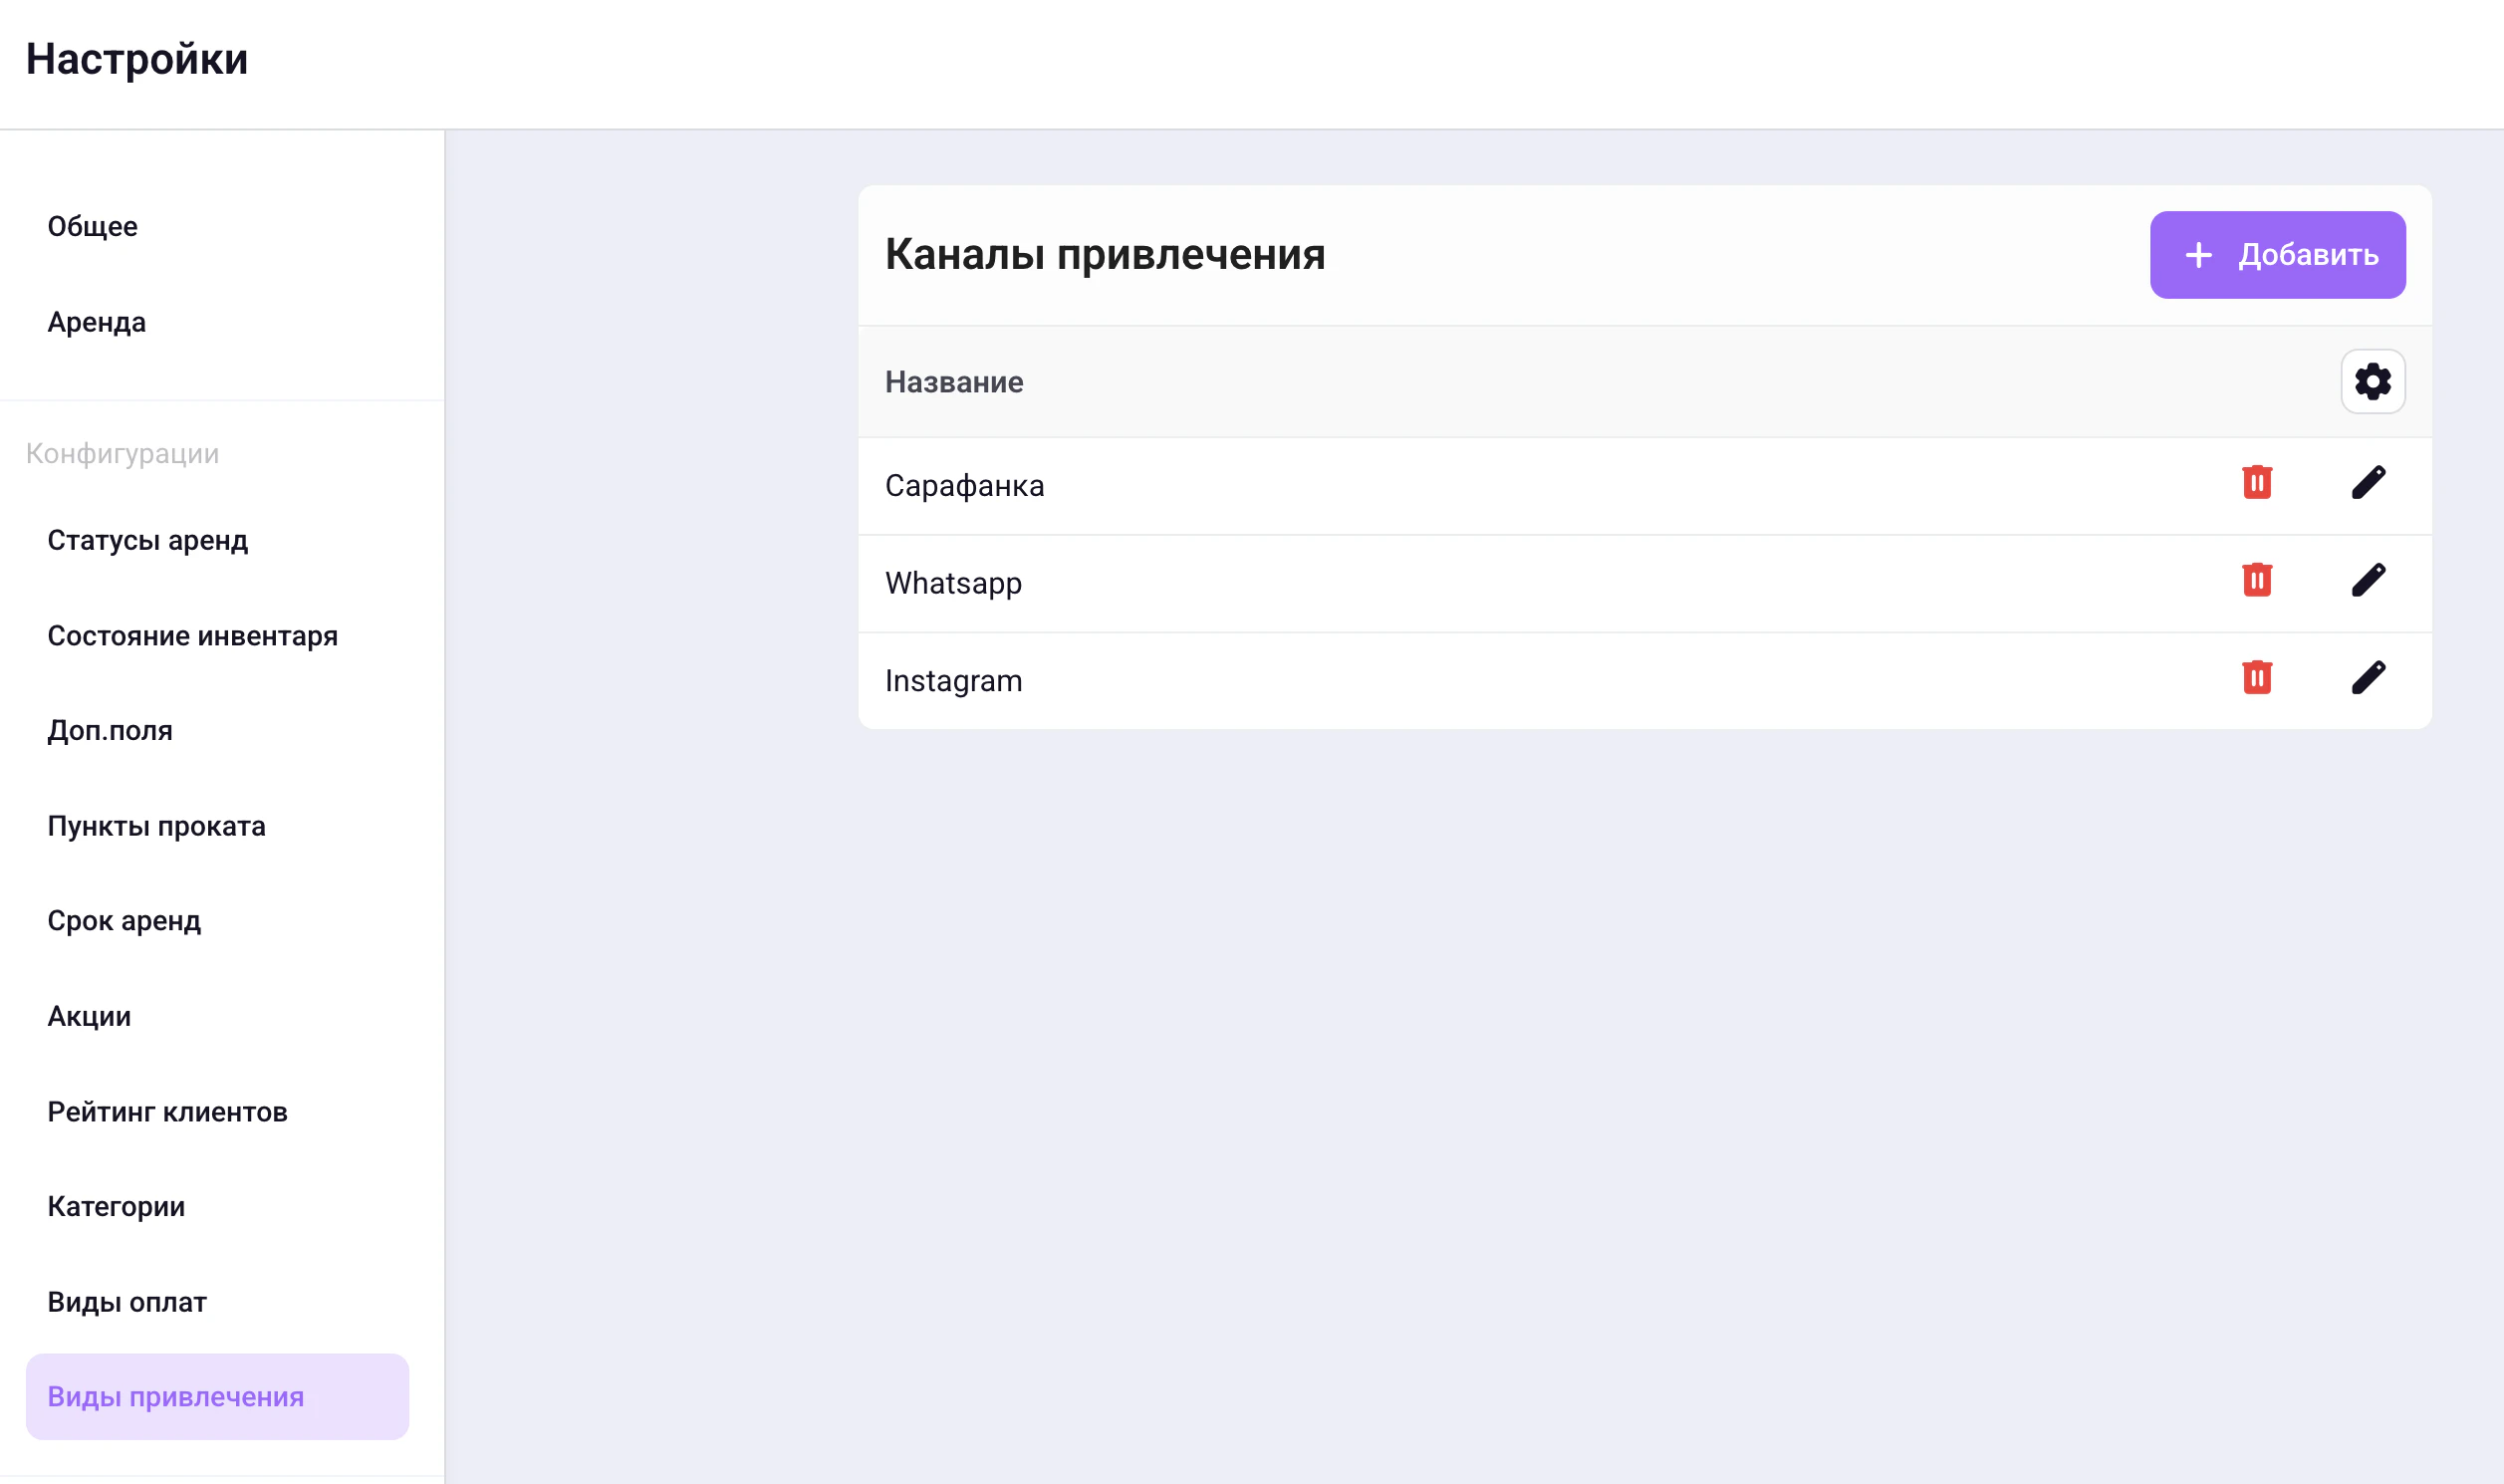View Рейтинг клиентов settings
This screenshot has width=2504, height=1484.
[x=167, y=1111]
